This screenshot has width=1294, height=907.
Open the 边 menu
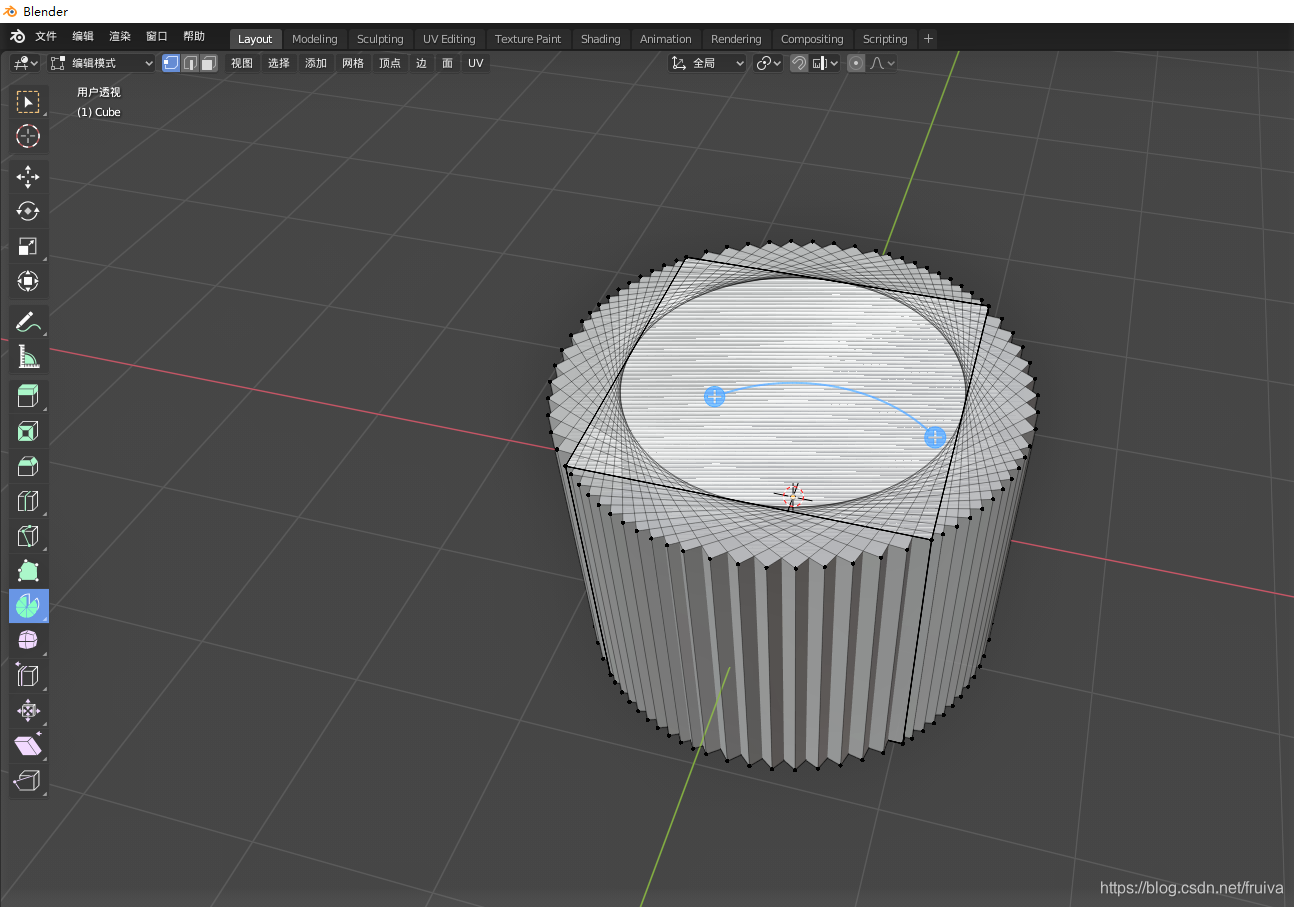[x=421, y=63]
